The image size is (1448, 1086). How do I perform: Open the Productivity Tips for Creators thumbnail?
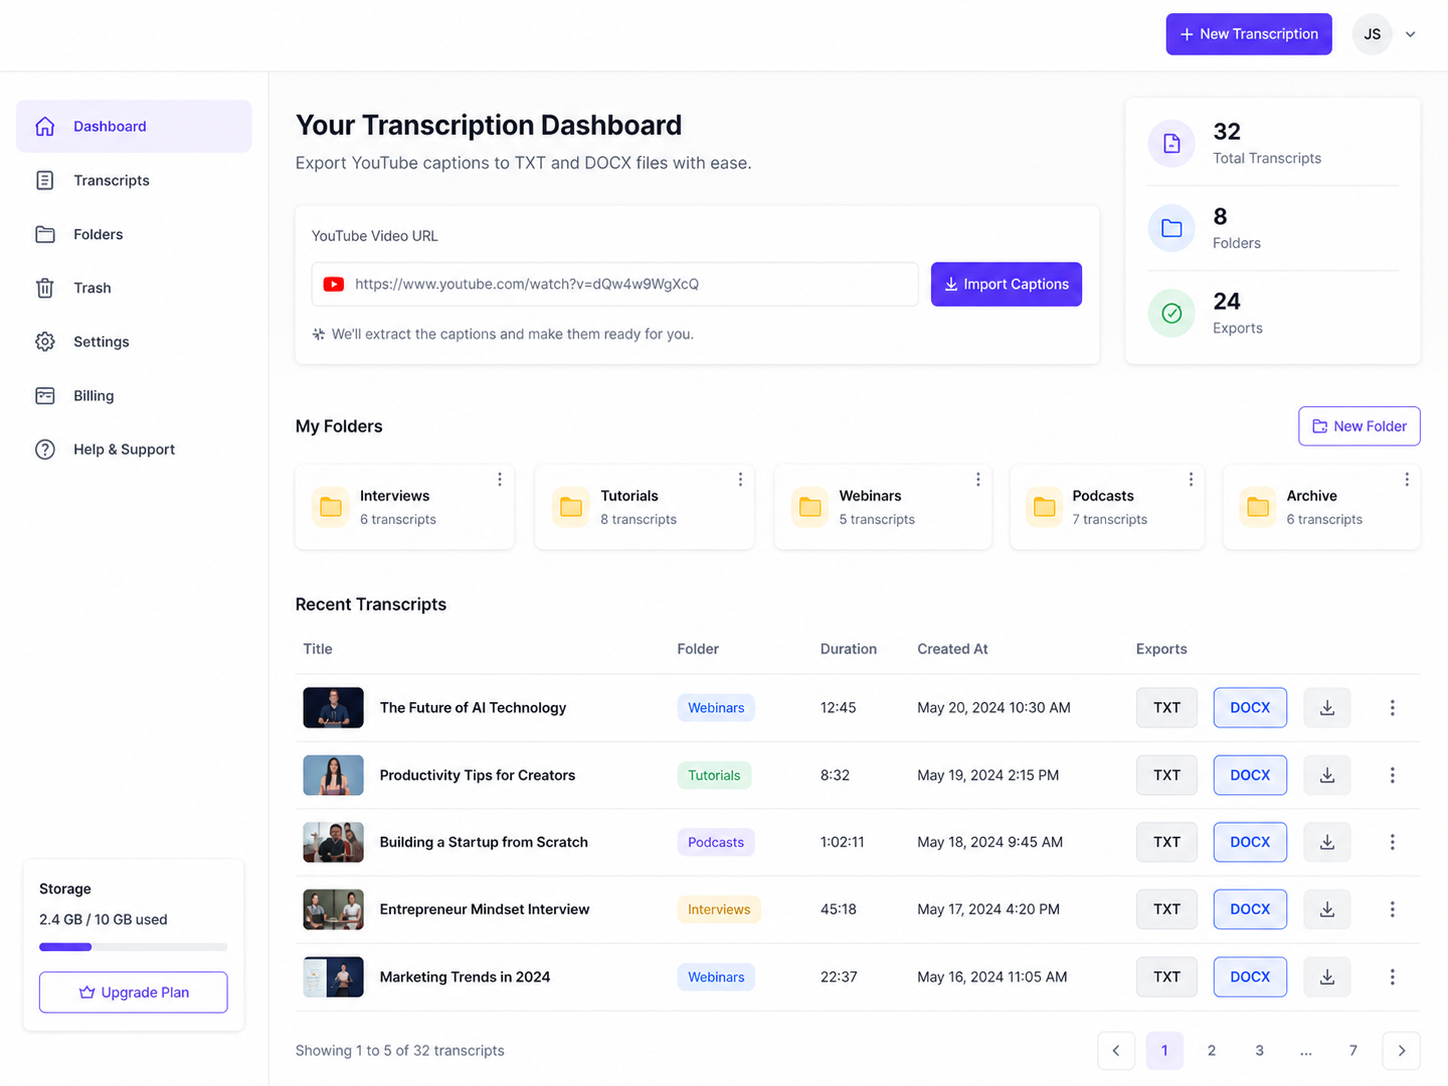pyautogui.click(x=333, y=775)
